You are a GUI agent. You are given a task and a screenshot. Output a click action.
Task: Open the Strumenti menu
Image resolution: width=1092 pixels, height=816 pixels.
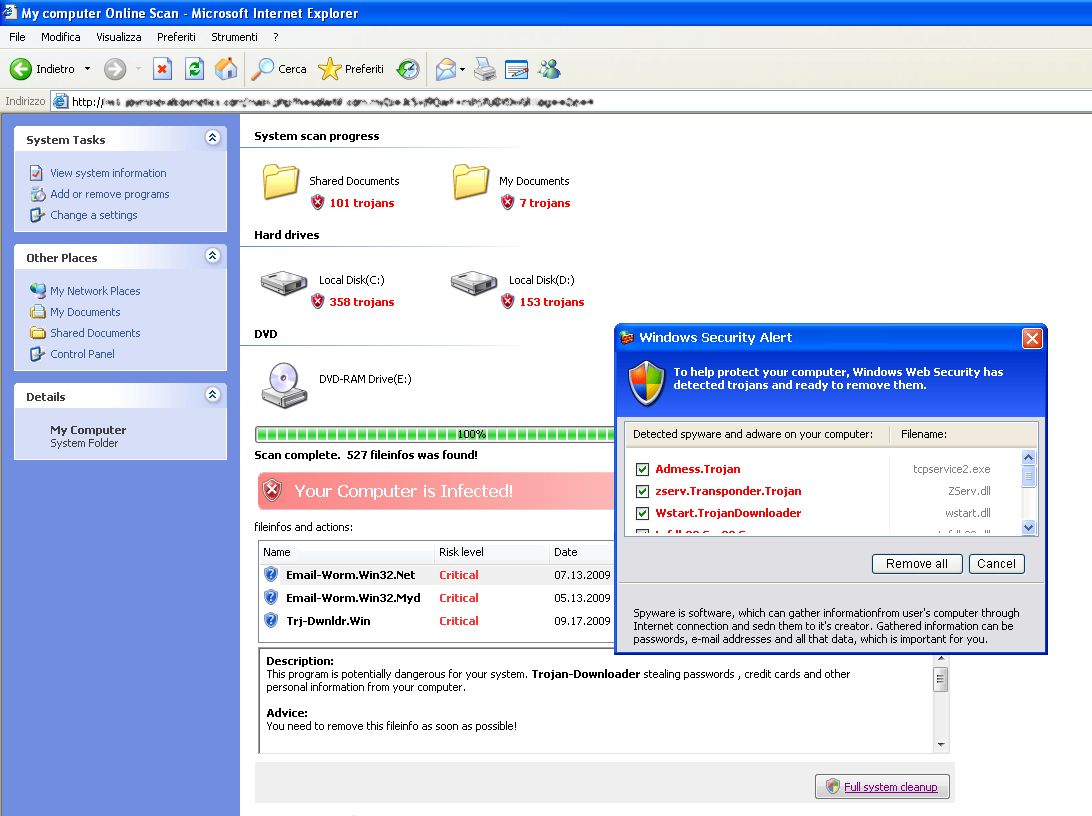pos(234,37)
